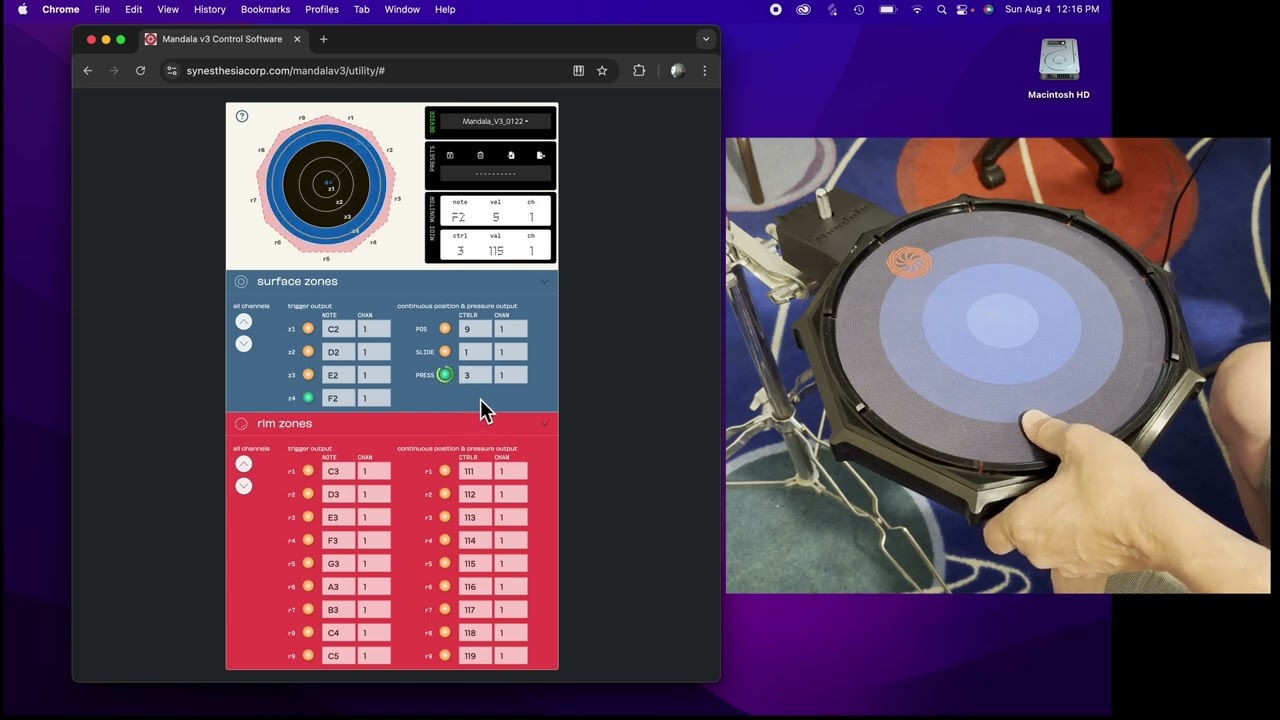1280x720 pixels.
Task: Toggle SLIDE continuous output
Action: [x=445, y=352]
